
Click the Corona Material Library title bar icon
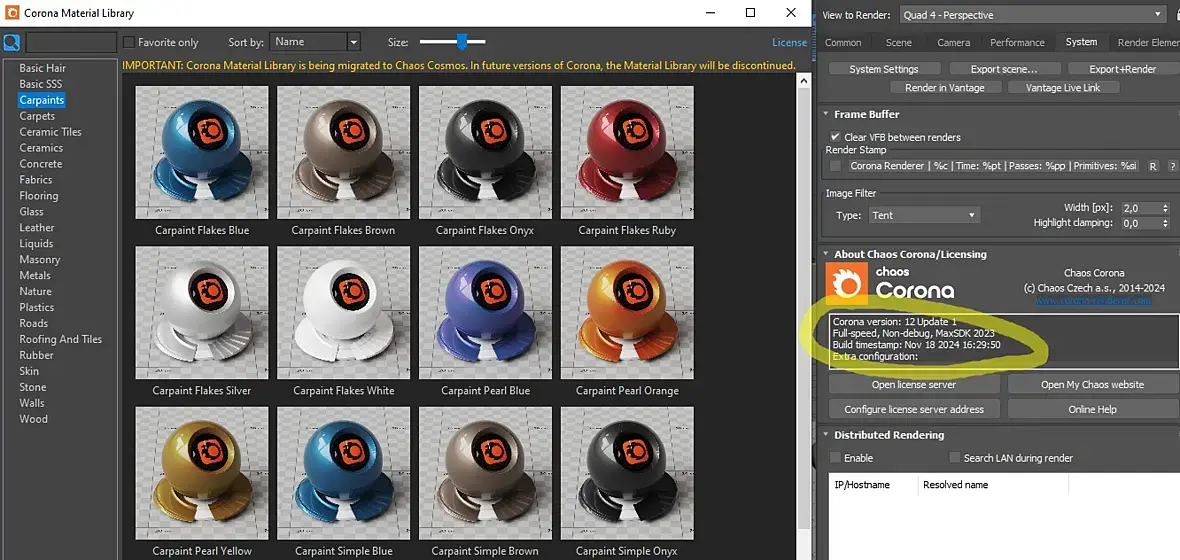click(11, 13)
